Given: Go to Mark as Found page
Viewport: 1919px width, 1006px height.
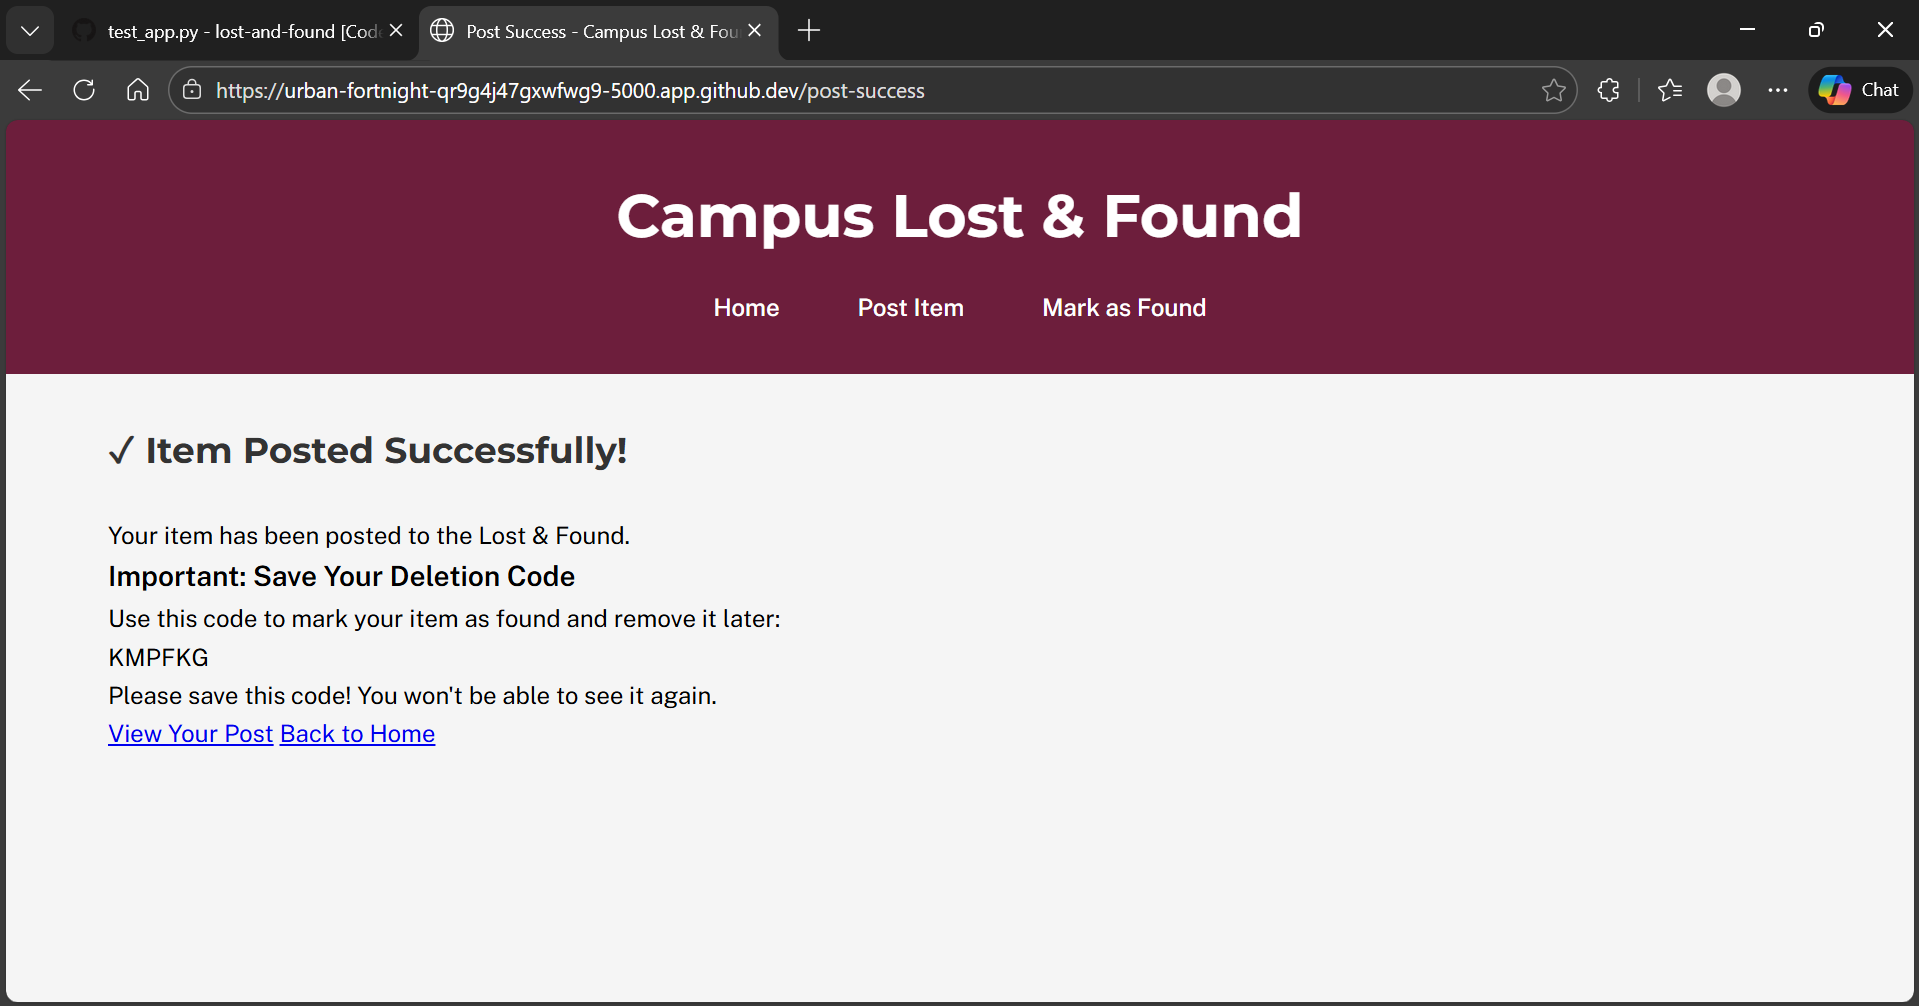Looking at the screenshot, I should (x=1124, y=308).
